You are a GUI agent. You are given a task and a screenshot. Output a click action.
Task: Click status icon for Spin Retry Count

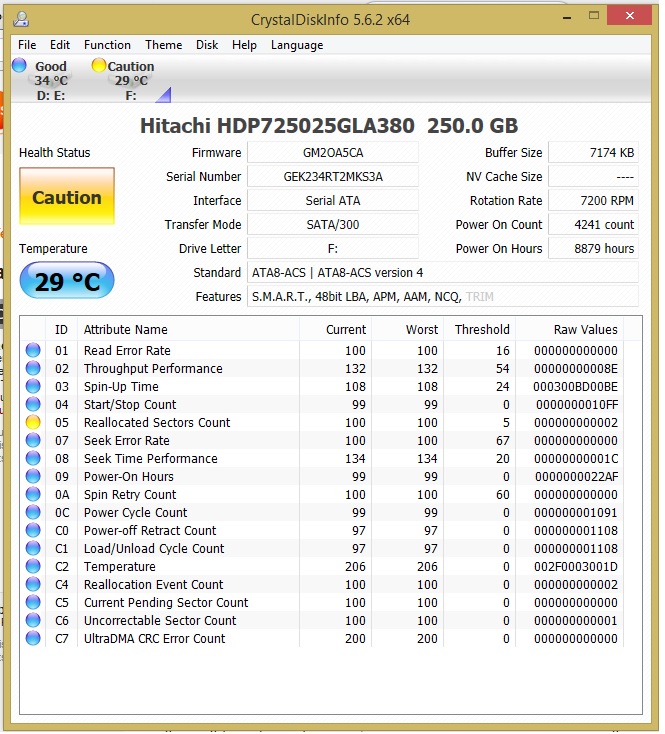pyautogui.click(x=33, y=495)
